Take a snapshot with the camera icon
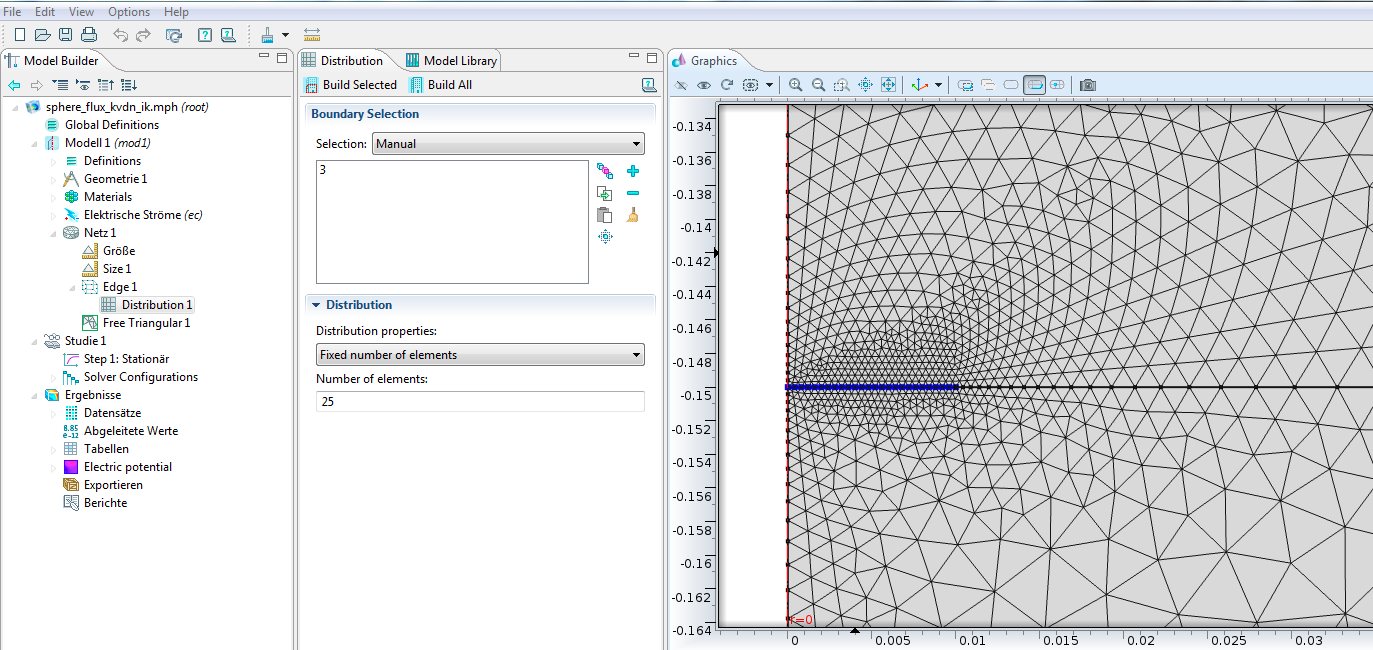 click(1088, 85)
